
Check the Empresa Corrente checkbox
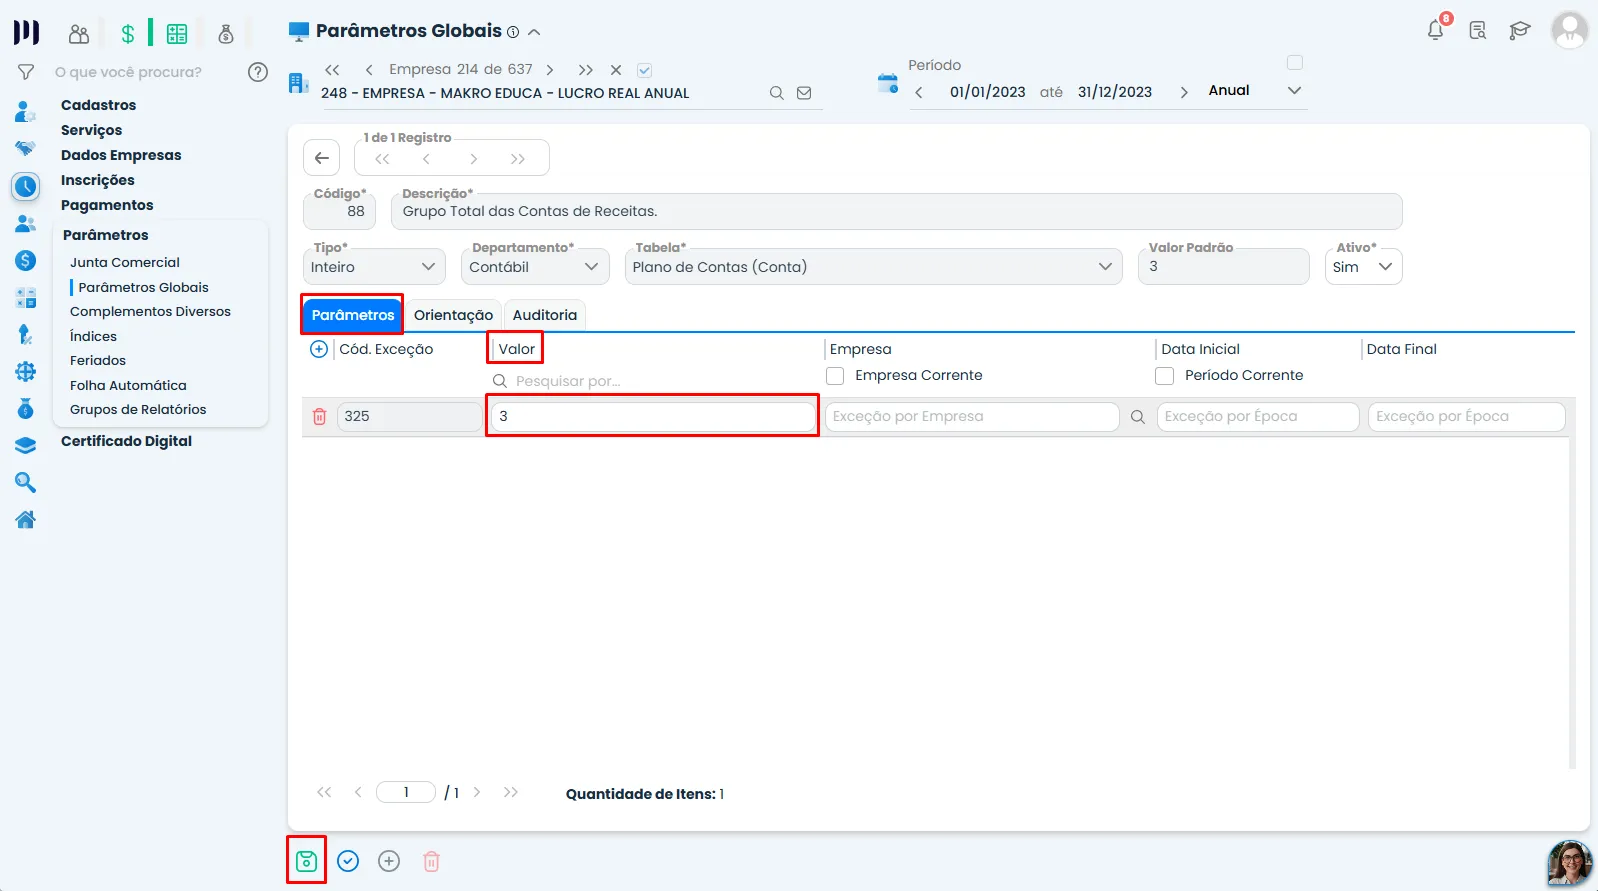(835, 376)
